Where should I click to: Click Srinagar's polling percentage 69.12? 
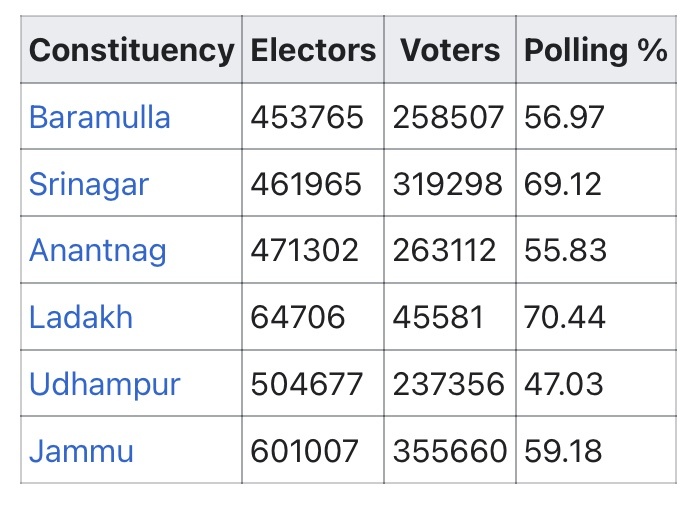click(x=564, y=184)
